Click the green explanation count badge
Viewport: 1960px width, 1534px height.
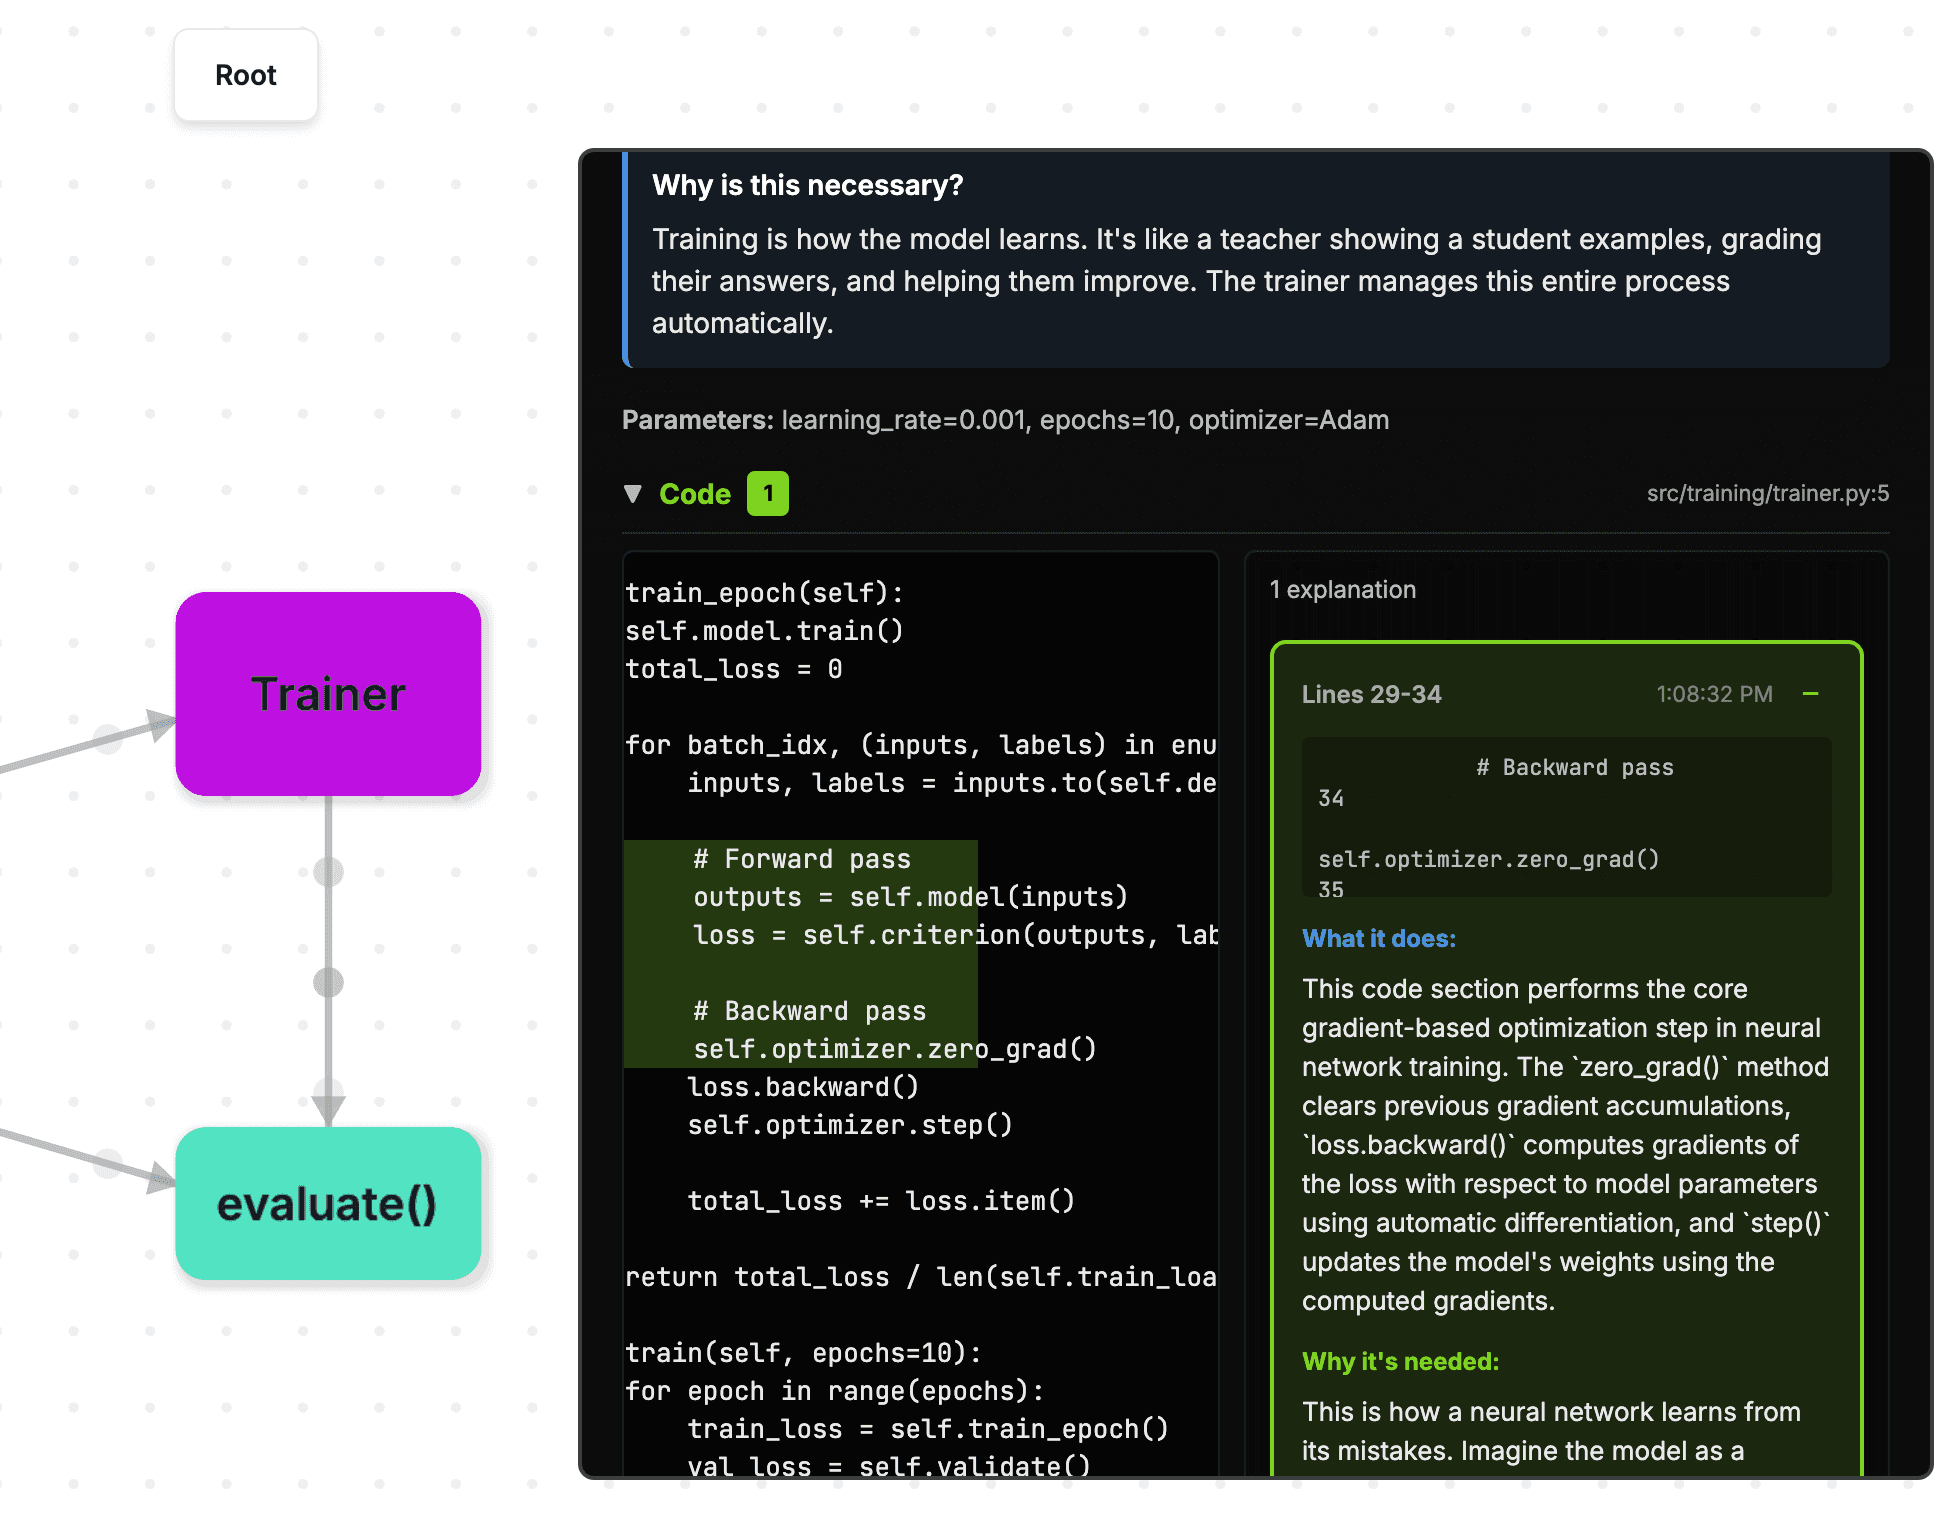(x=767, y=493)
